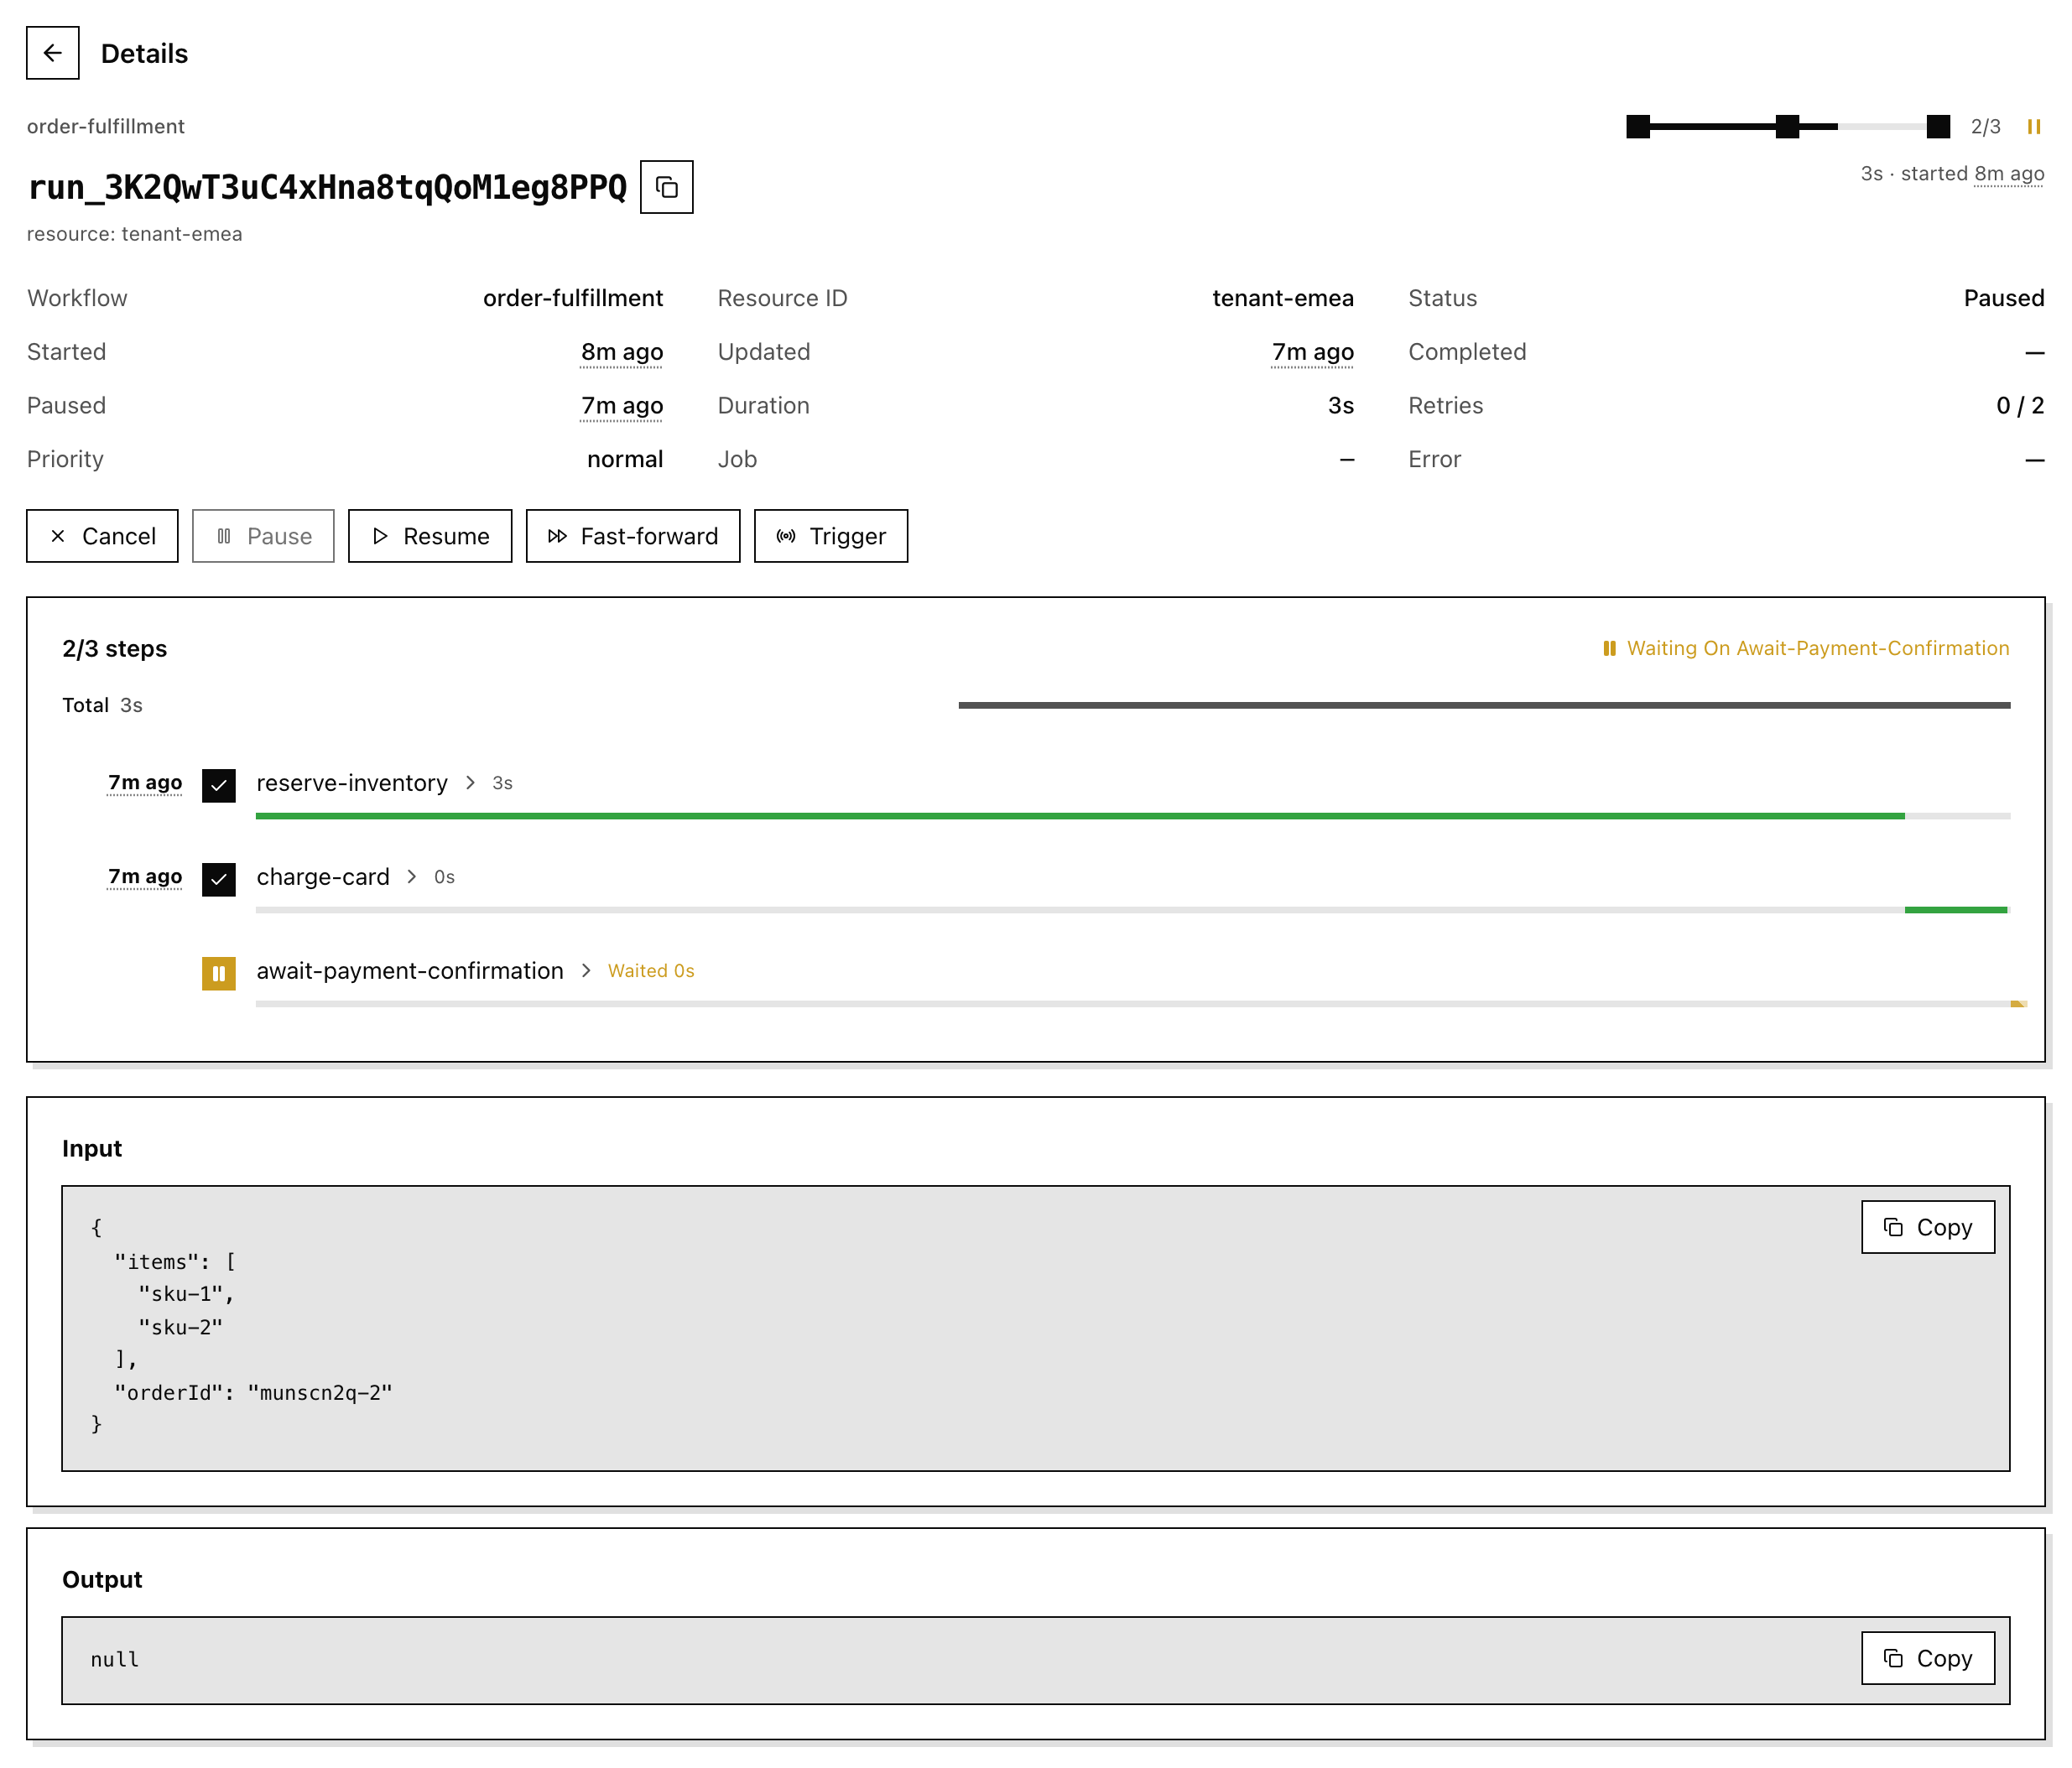Cancel the workflow run

click(x=102, y=536)
